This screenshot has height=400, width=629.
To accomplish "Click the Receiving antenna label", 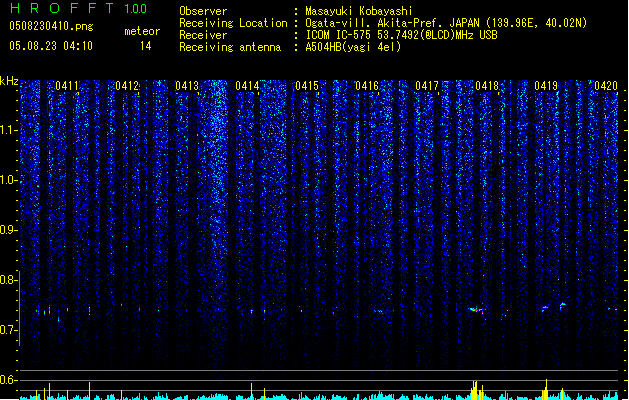I will tap(230, 47).
